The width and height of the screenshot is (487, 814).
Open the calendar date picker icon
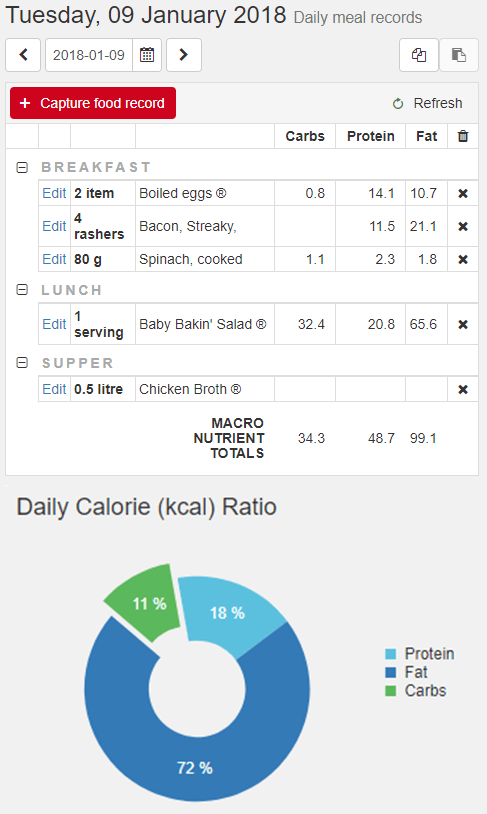[x=147, y=55]
